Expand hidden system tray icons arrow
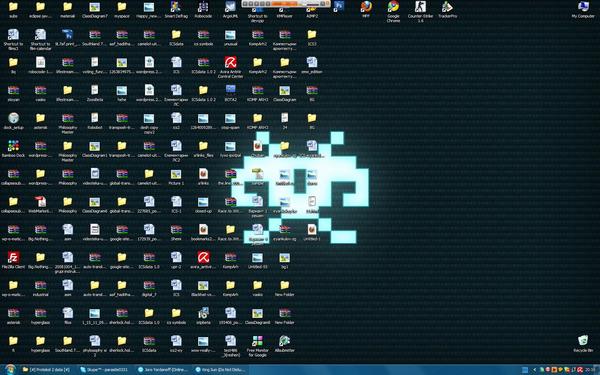Image resolution: width=600 pixels, height=375 pixels. (x=534, y=370)
